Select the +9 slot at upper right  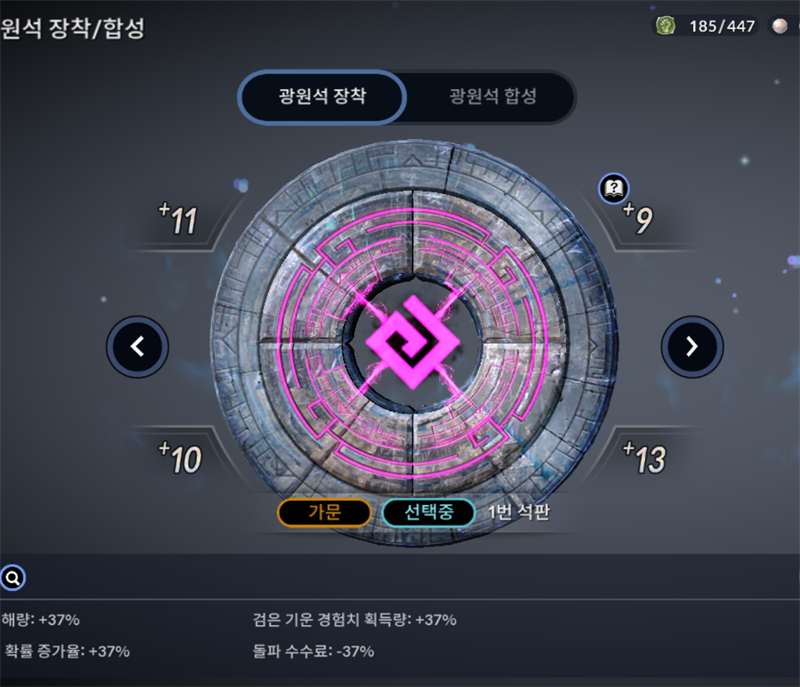click(638, 218)
